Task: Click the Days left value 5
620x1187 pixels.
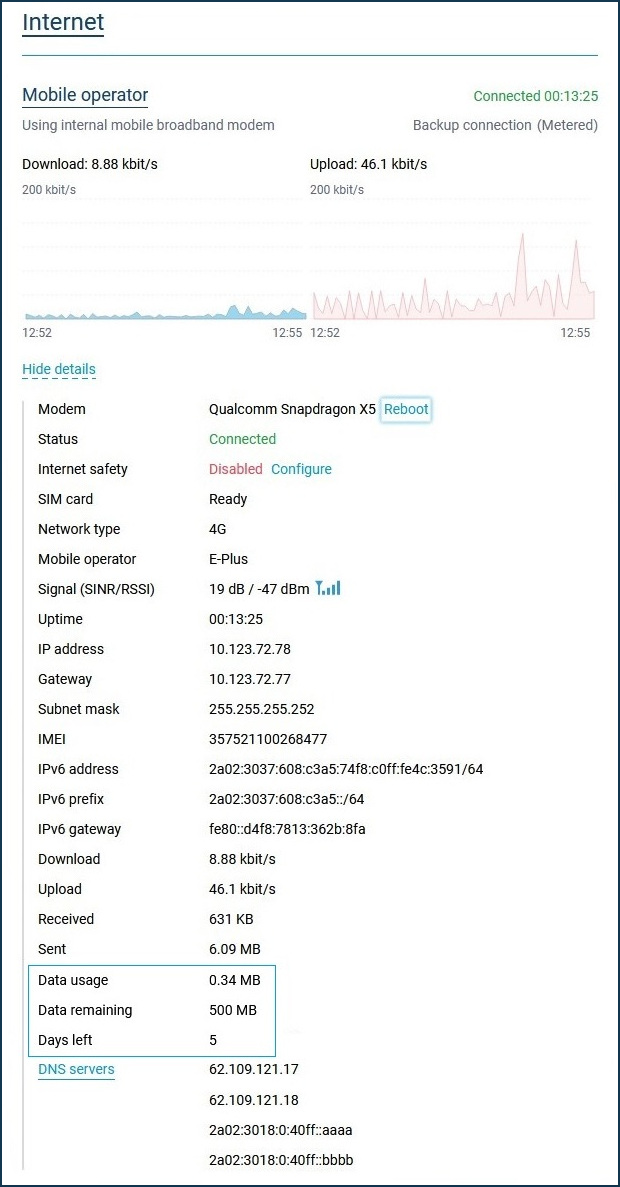Action: pos(213,1040)
